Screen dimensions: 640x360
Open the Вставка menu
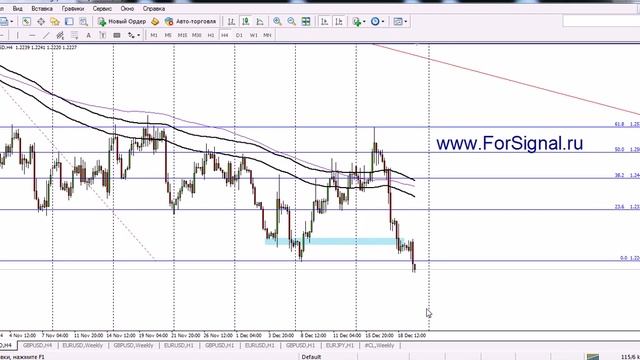pyautogui.click(x=42, y=9)
